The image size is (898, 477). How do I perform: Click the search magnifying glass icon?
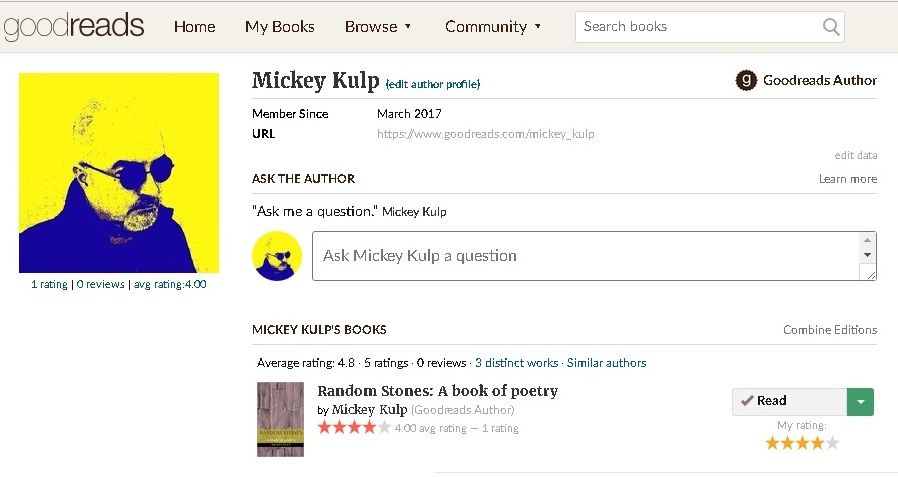pos(830,27)
